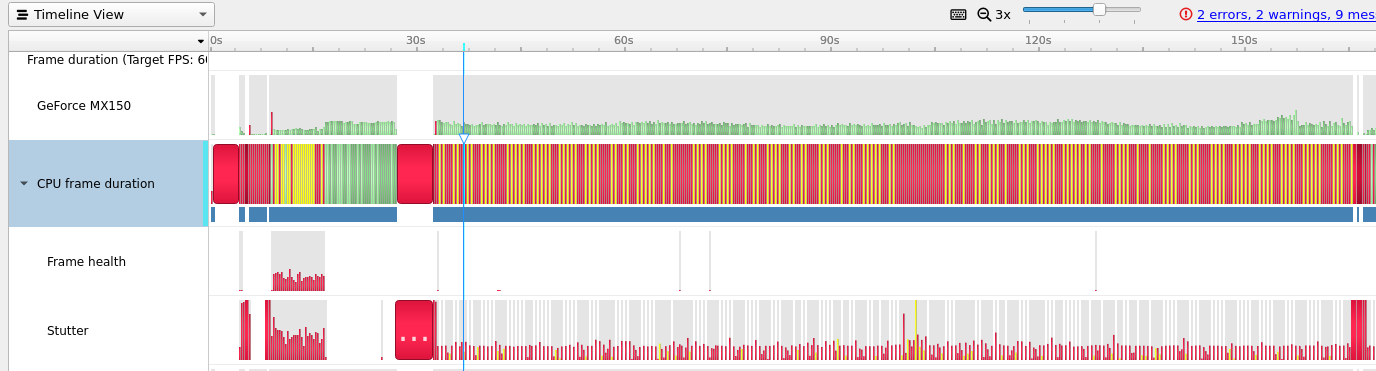Adjust the timeline zoom slider handle
Screen dimensions: 1376x371
point(1099,9)
